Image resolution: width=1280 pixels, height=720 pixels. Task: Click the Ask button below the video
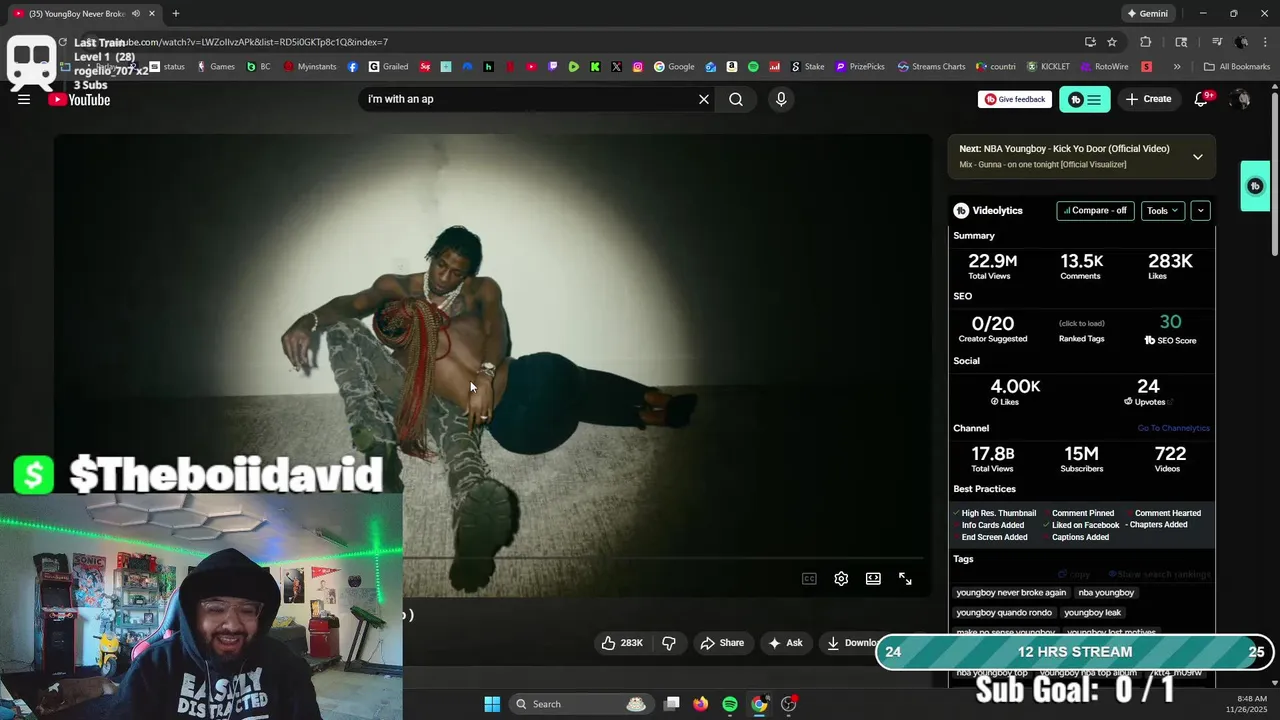pyautogui.click(x=785, y=643)
